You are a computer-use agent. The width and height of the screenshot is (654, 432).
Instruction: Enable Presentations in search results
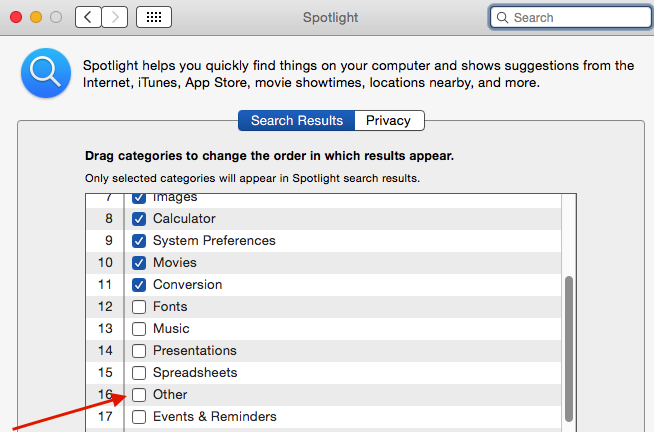click(139, 351)
